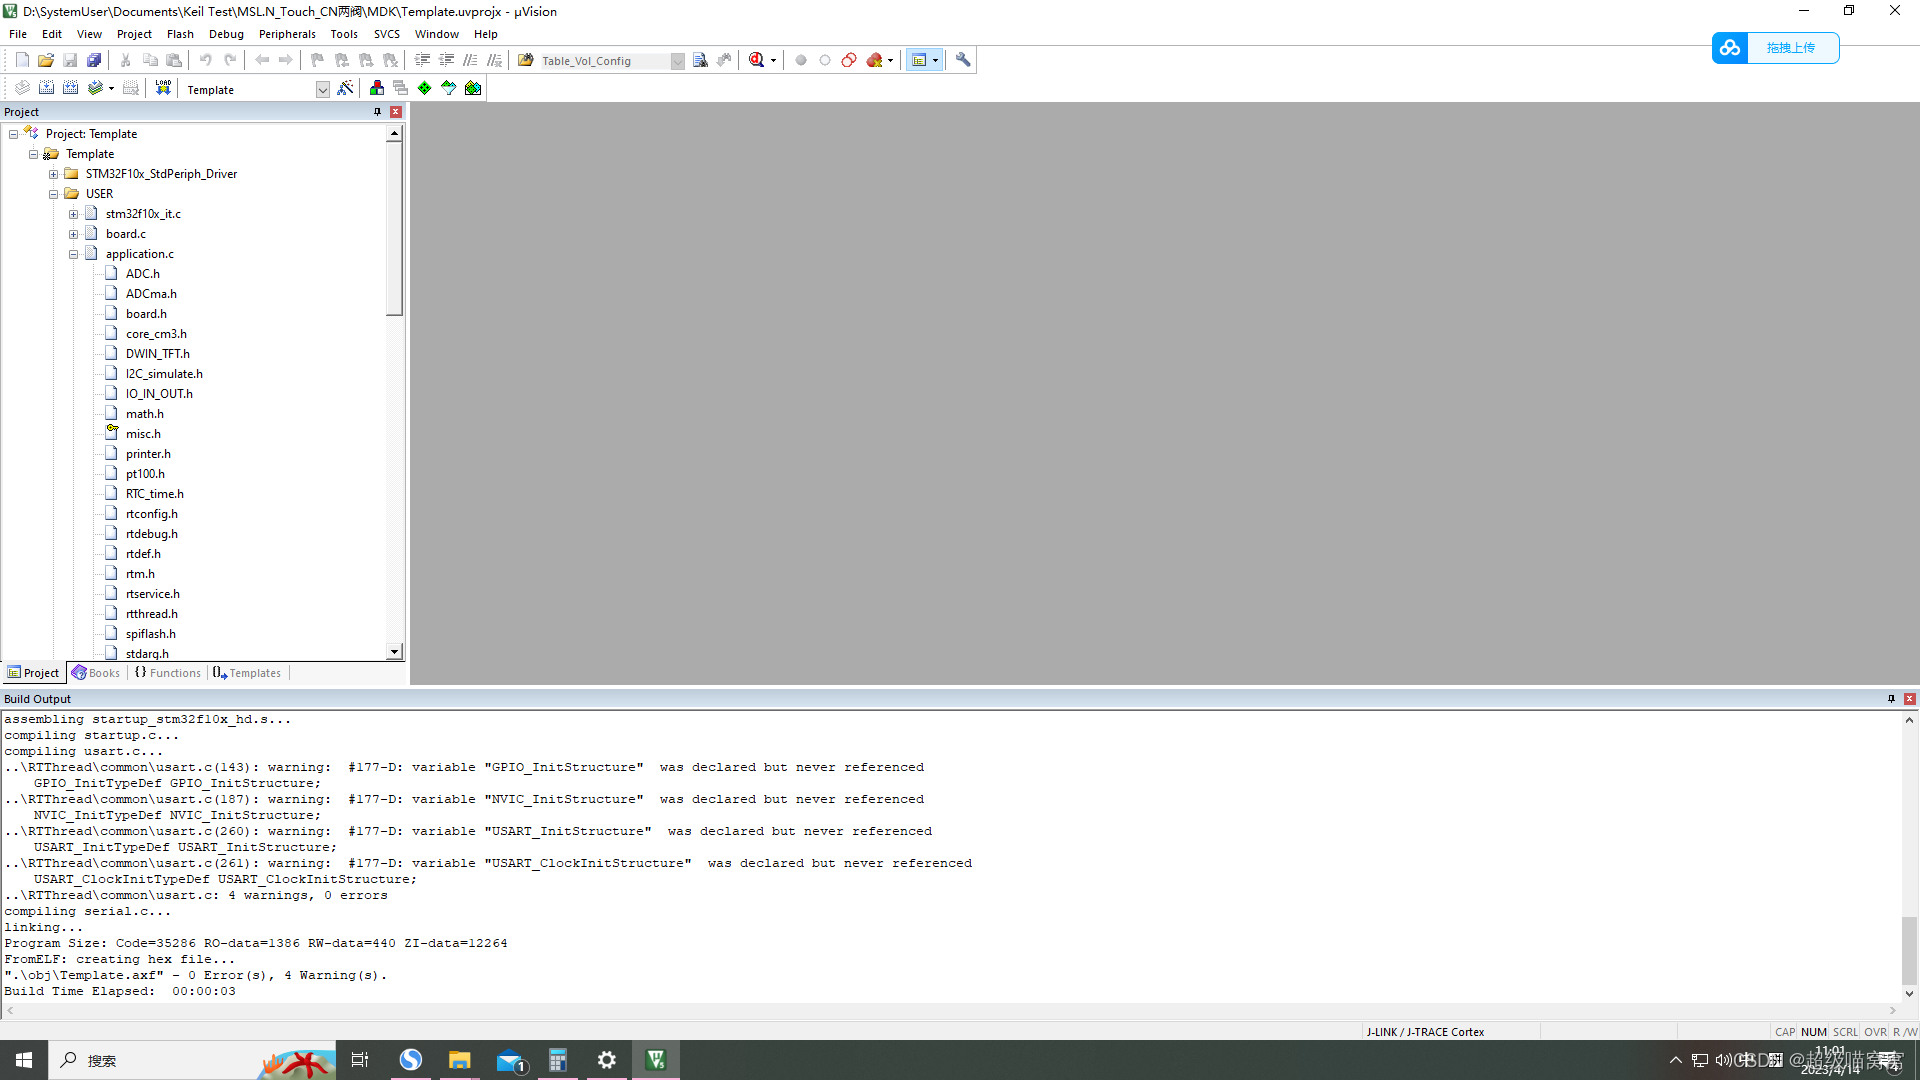1920x1080 pixels.
Task: Collapse the Project: Template root node
Action: pos(14,134)
